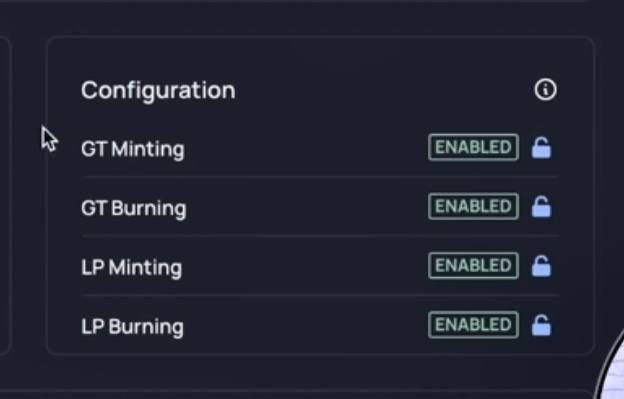Viewport: 624px width, 399px height.
Task: Click the divider line below LP Minting
Action: click(x=320, y=295)
